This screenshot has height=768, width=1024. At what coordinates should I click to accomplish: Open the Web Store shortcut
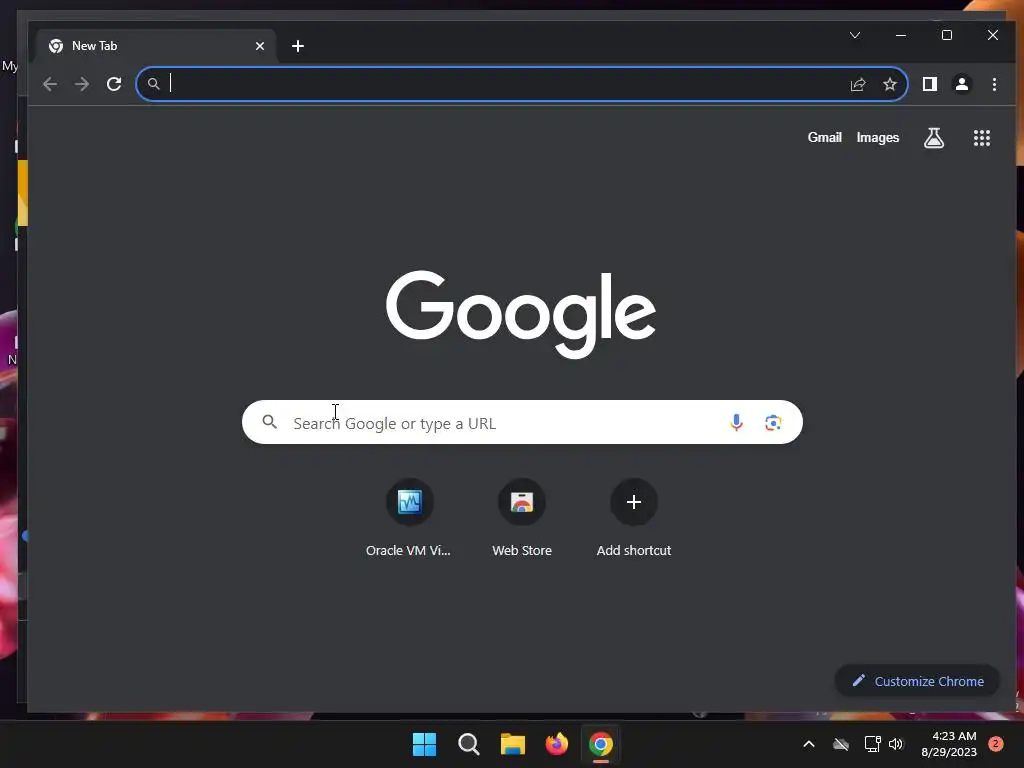522,519
